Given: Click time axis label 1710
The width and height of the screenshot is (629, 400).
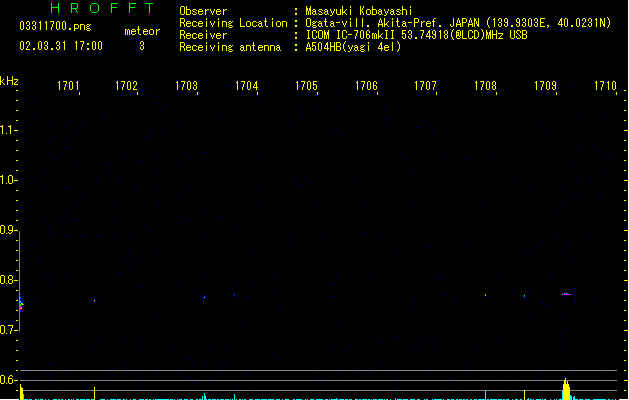Looking at the screenshot, I should (605, 86).
